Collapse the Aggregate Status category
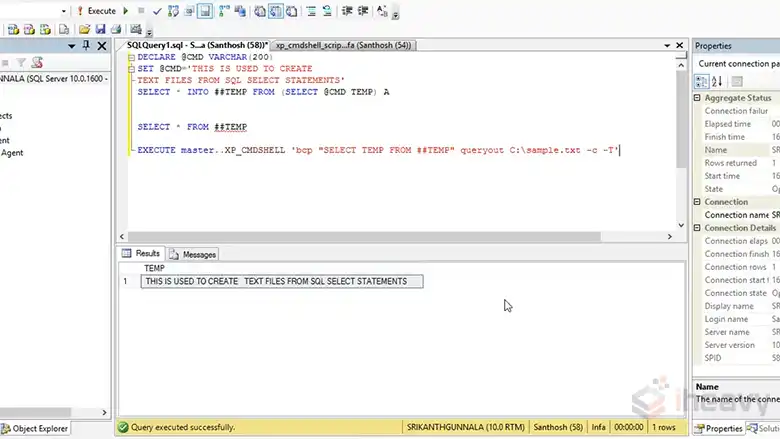This screenshot has height=439, width=780. 697,98
